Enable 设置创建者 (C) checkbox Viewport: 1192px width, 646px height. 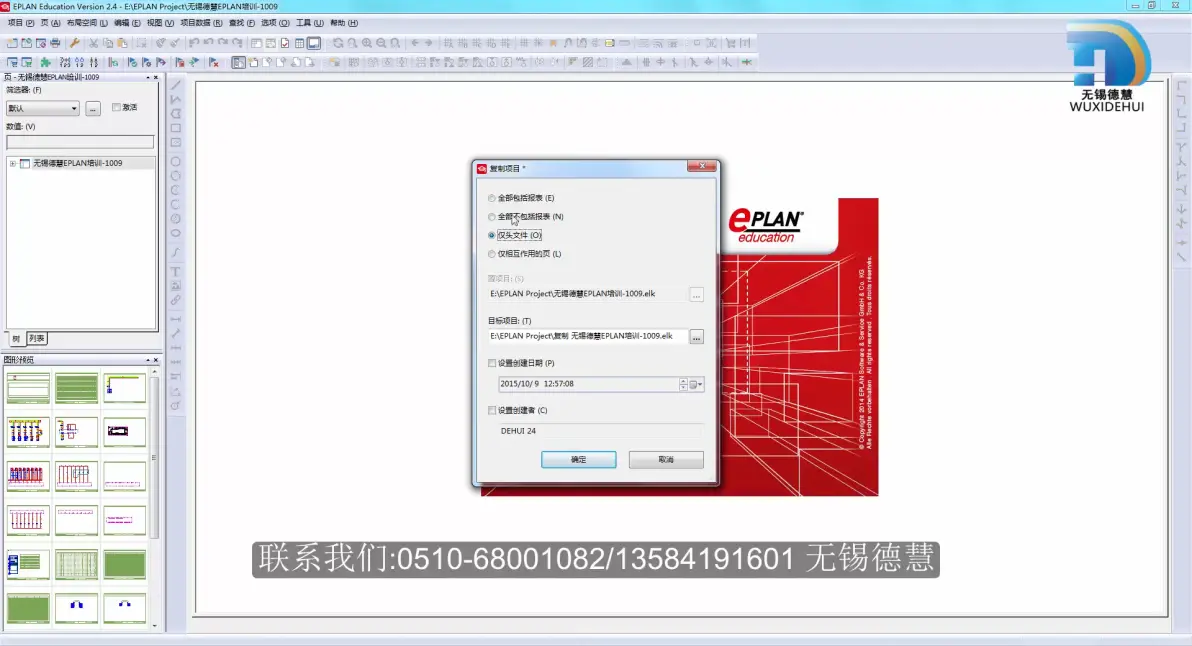[492, 410]
